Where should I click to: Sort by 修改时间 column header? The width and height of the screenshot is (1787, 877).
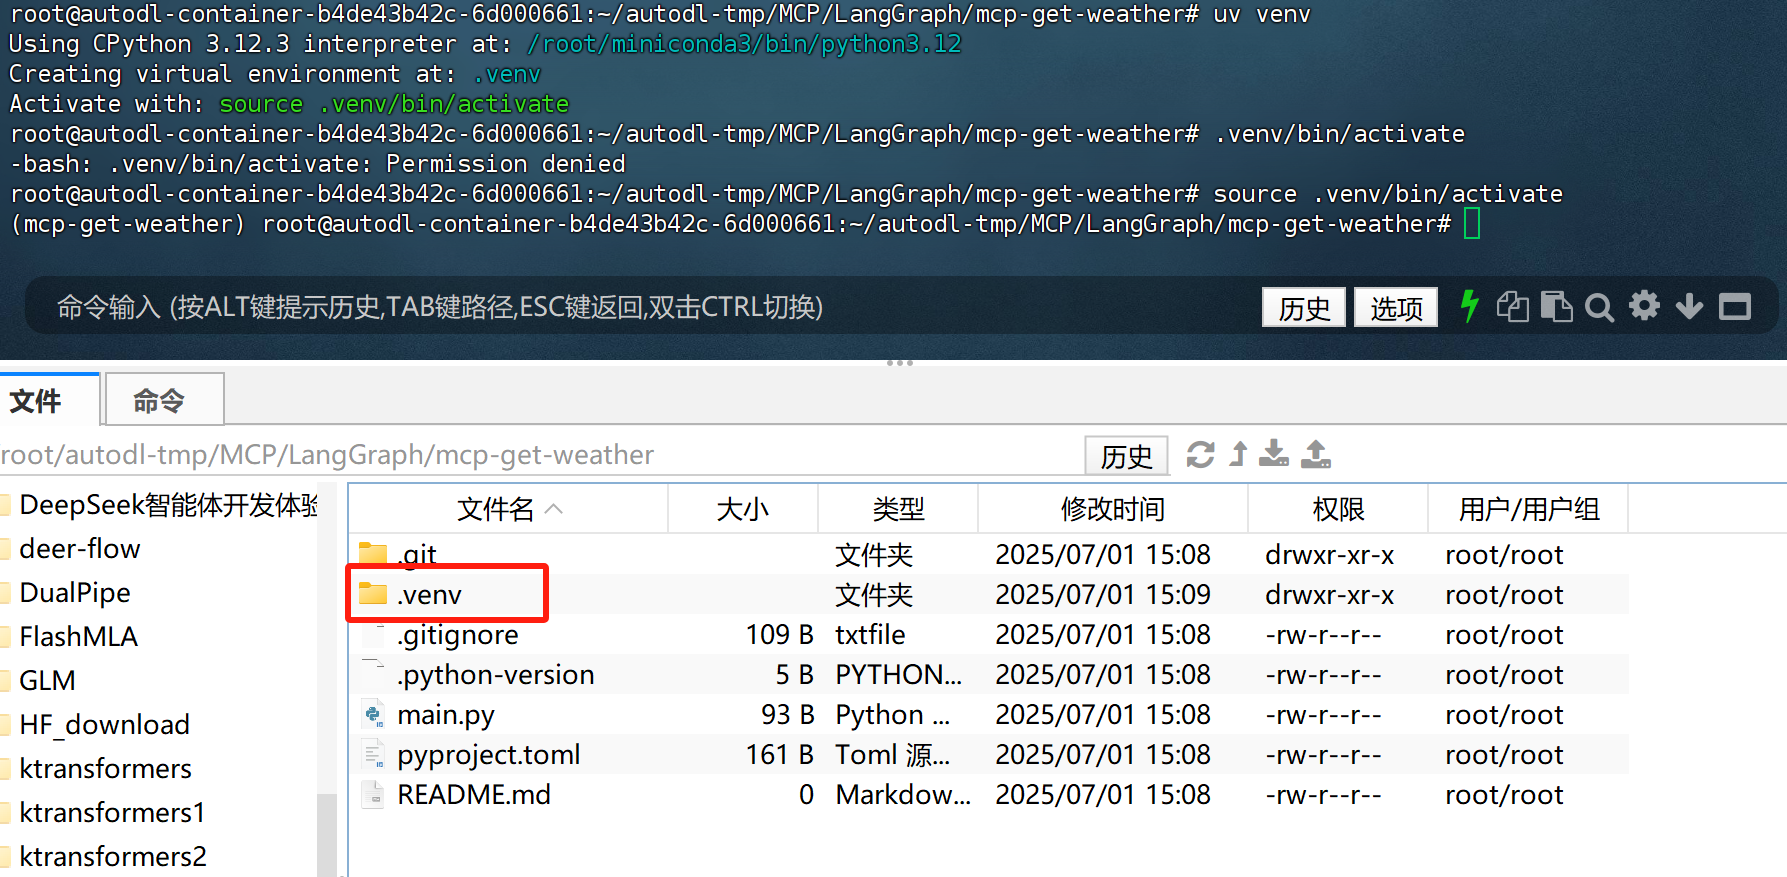[x=1112, y=509]
